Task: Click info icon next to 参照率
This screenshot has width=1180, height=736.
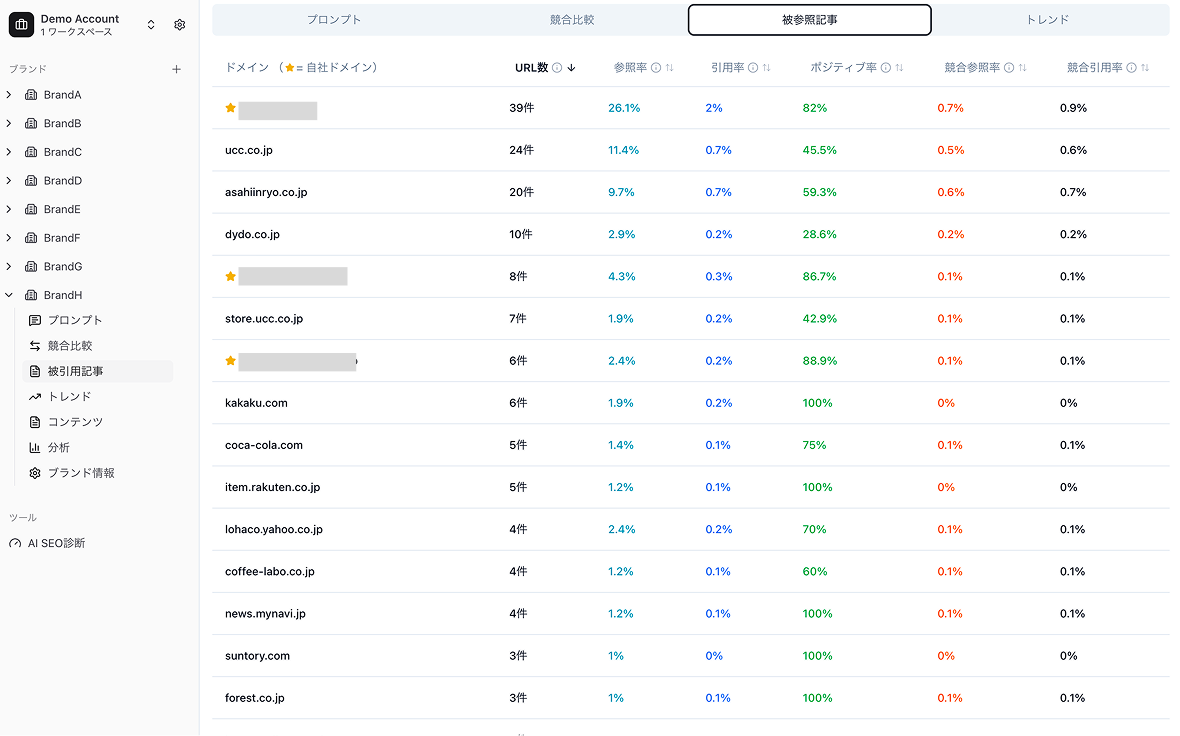Action: click(x=655, y=68)
